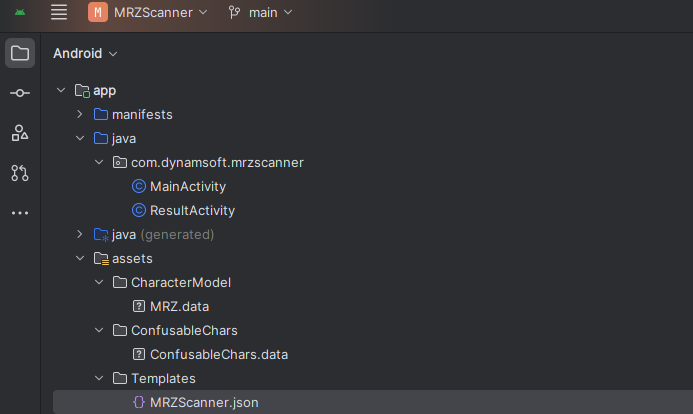693x414 pixels.
Task: Open the hamburger main menu
Action: (59, 12)
